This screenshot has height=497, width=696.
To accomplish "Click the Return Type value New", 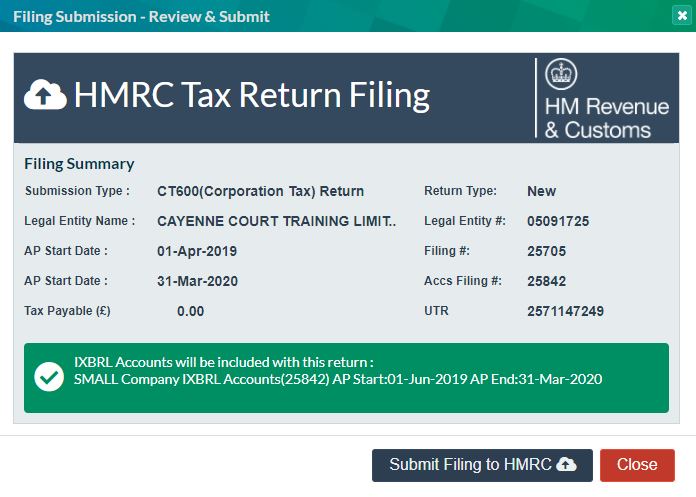I will point(541,191).
